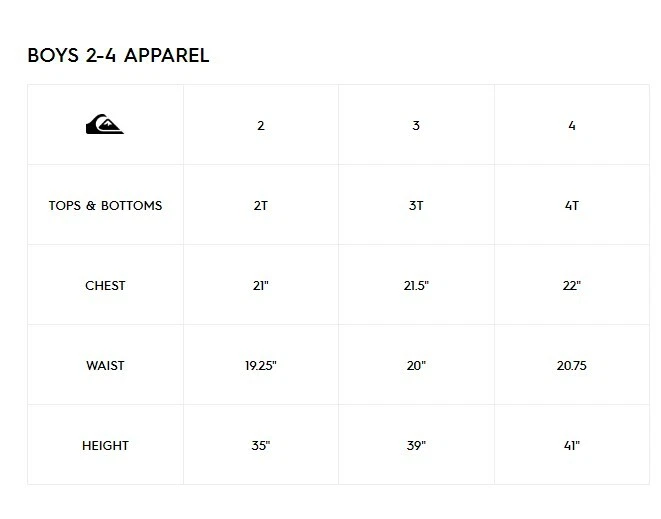
Task: Click the 41" height value
Action: coord(572,446)
